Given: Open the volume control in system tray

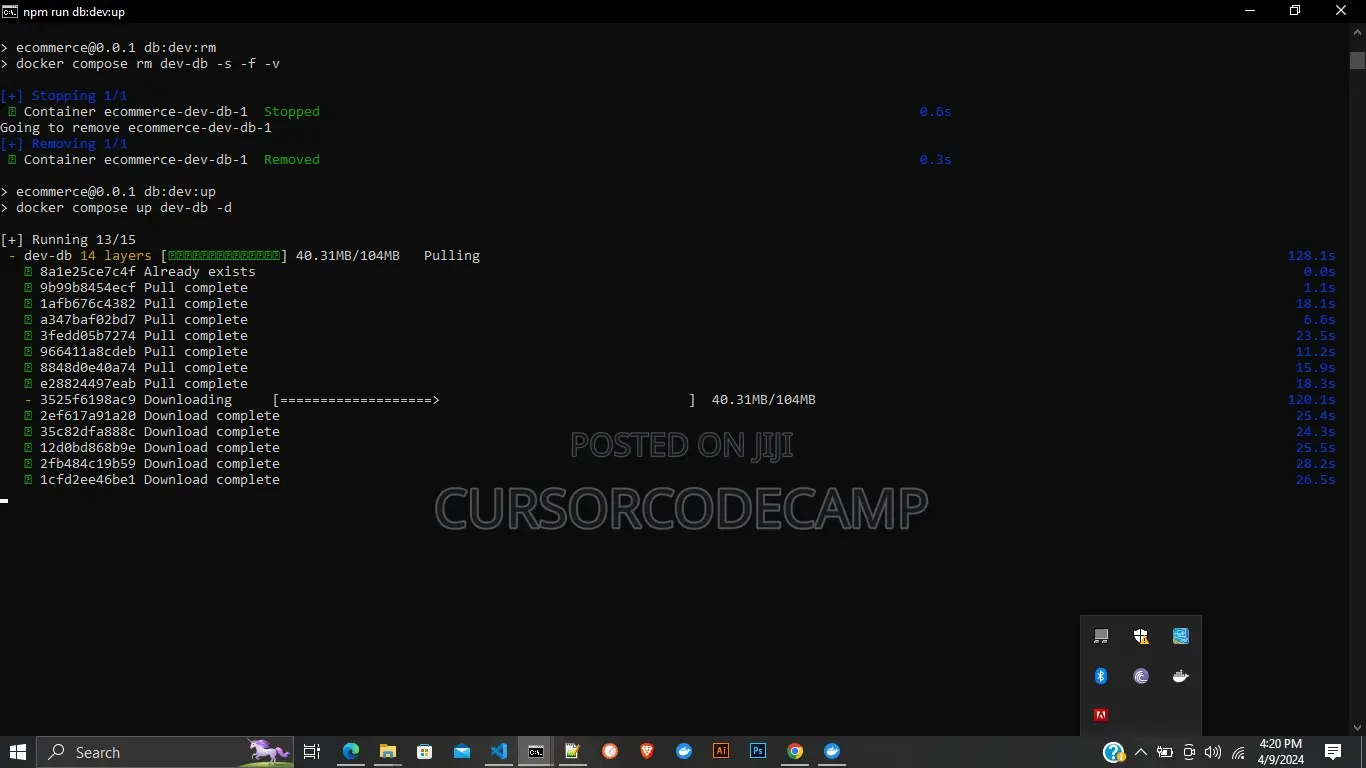Looking at the screenshot, I should pyautogui.click(x=1213, y=752).
